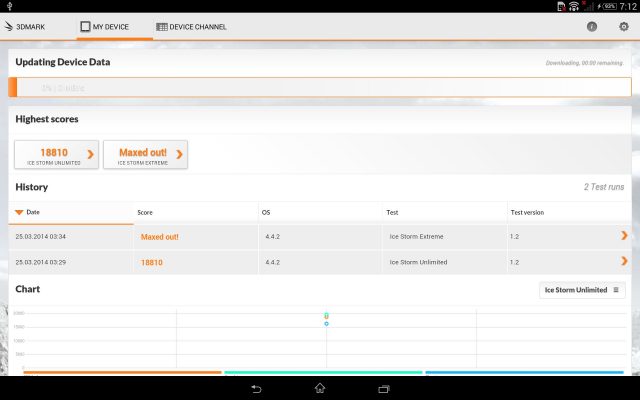Screen dimensions: 640x400
Task: Click the 18810 score in the history table
Action: [x=151, y=262]
